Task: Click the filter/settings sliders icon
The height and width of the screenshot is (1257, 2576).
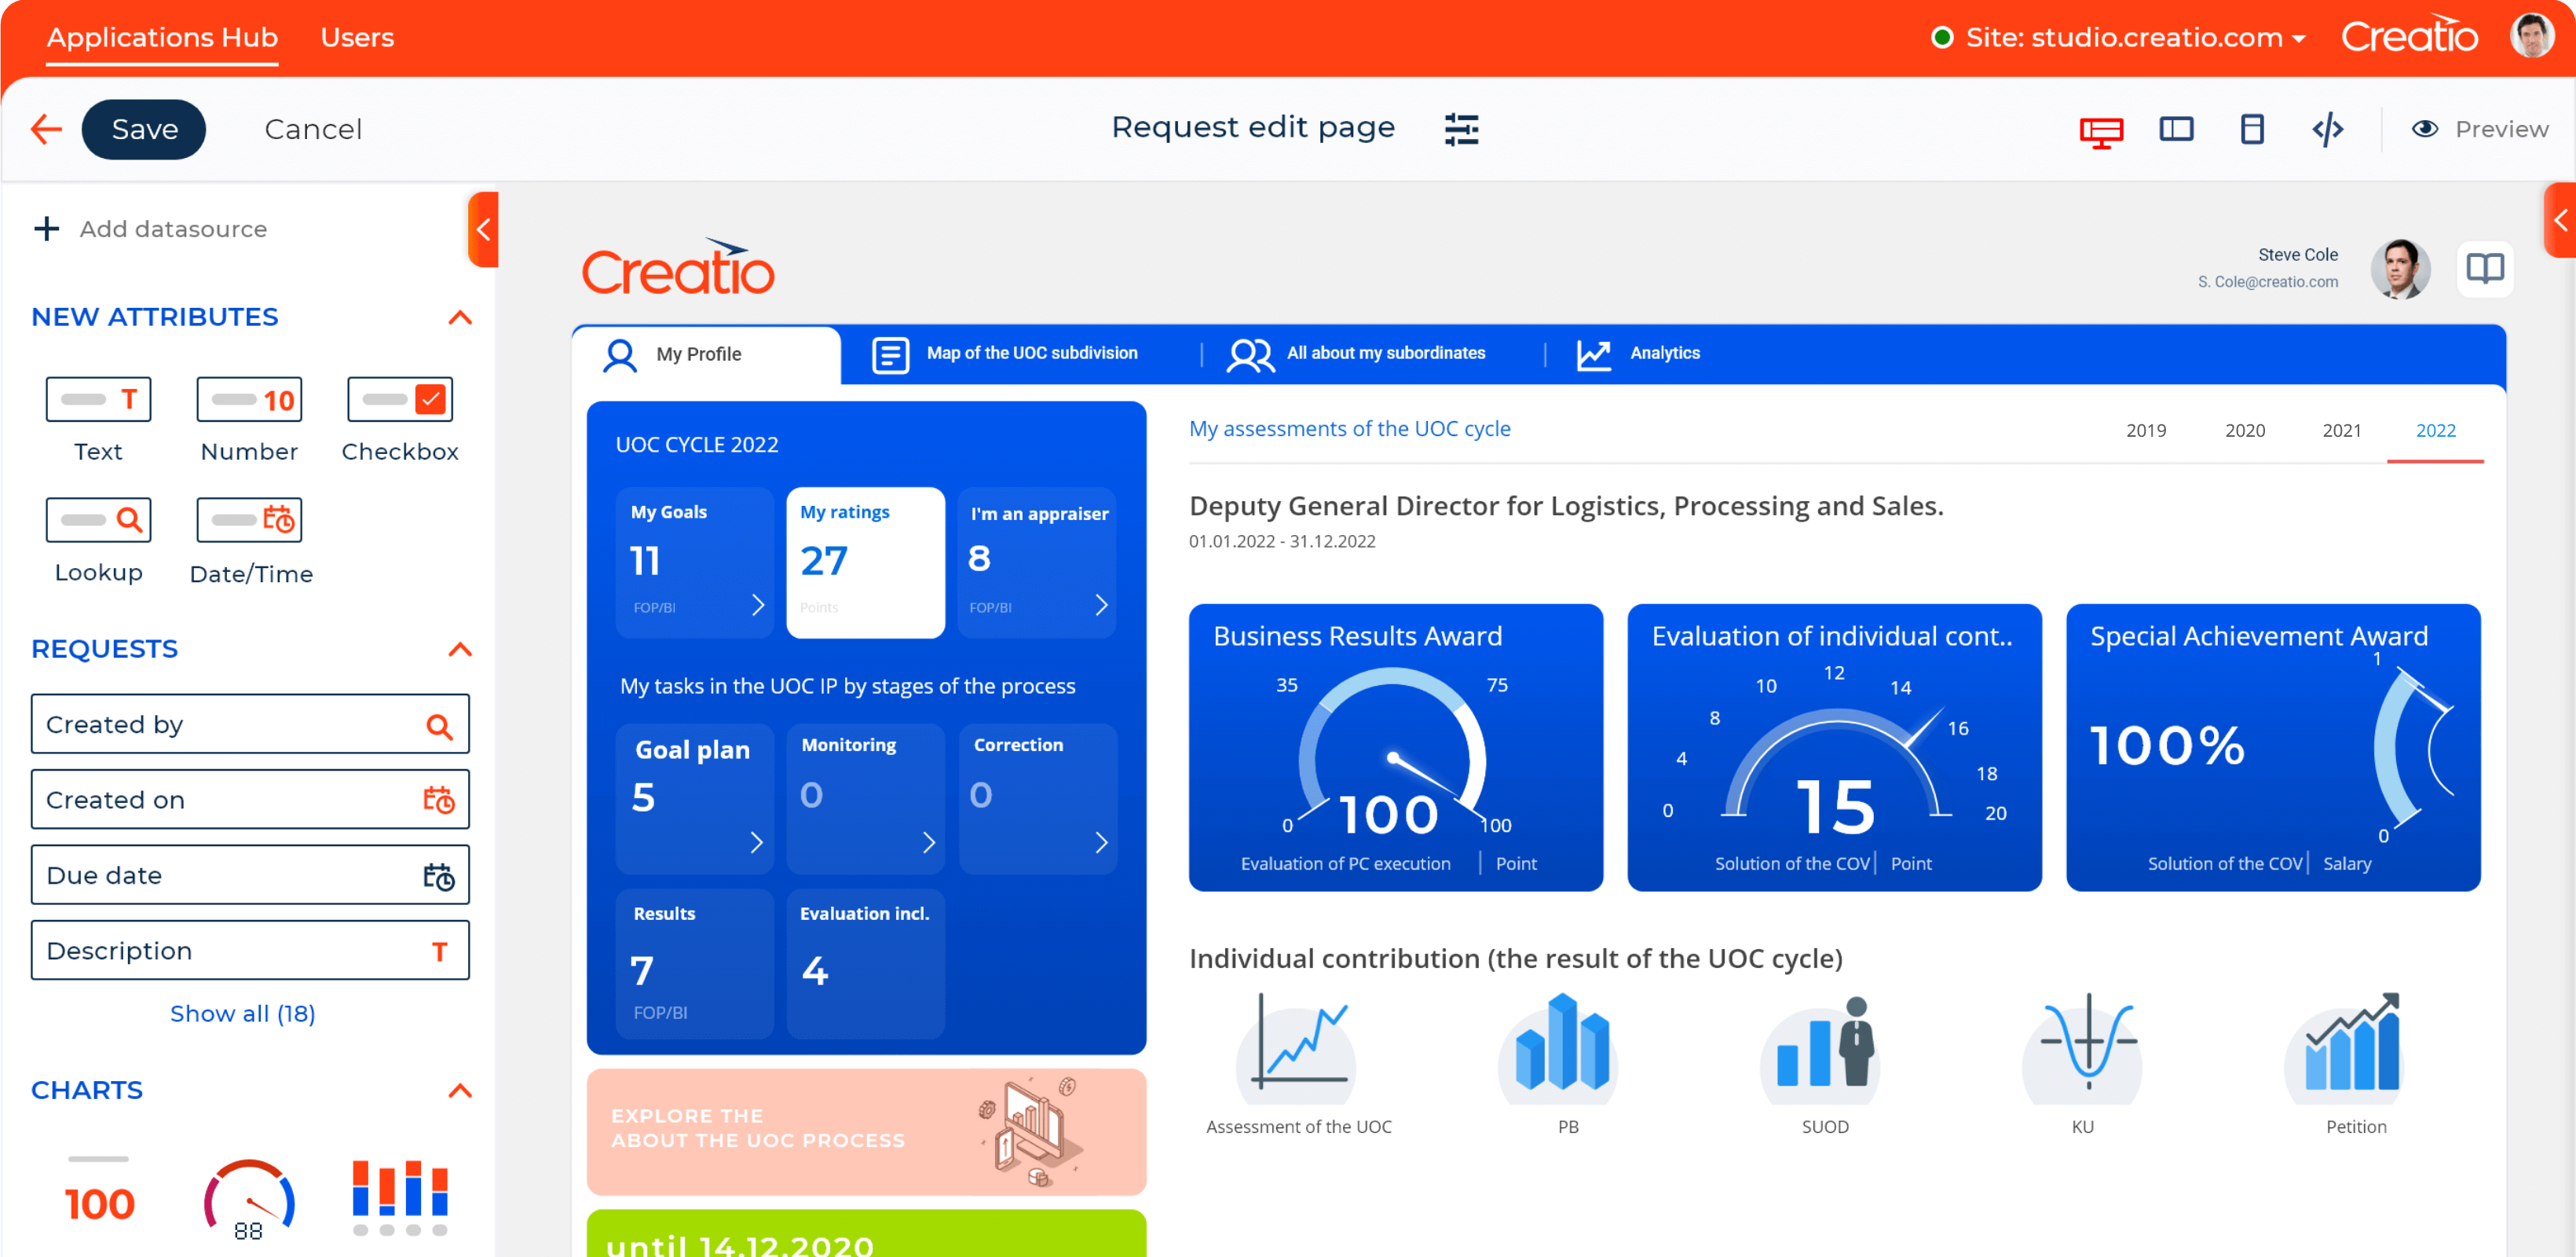Action: 1461,130
